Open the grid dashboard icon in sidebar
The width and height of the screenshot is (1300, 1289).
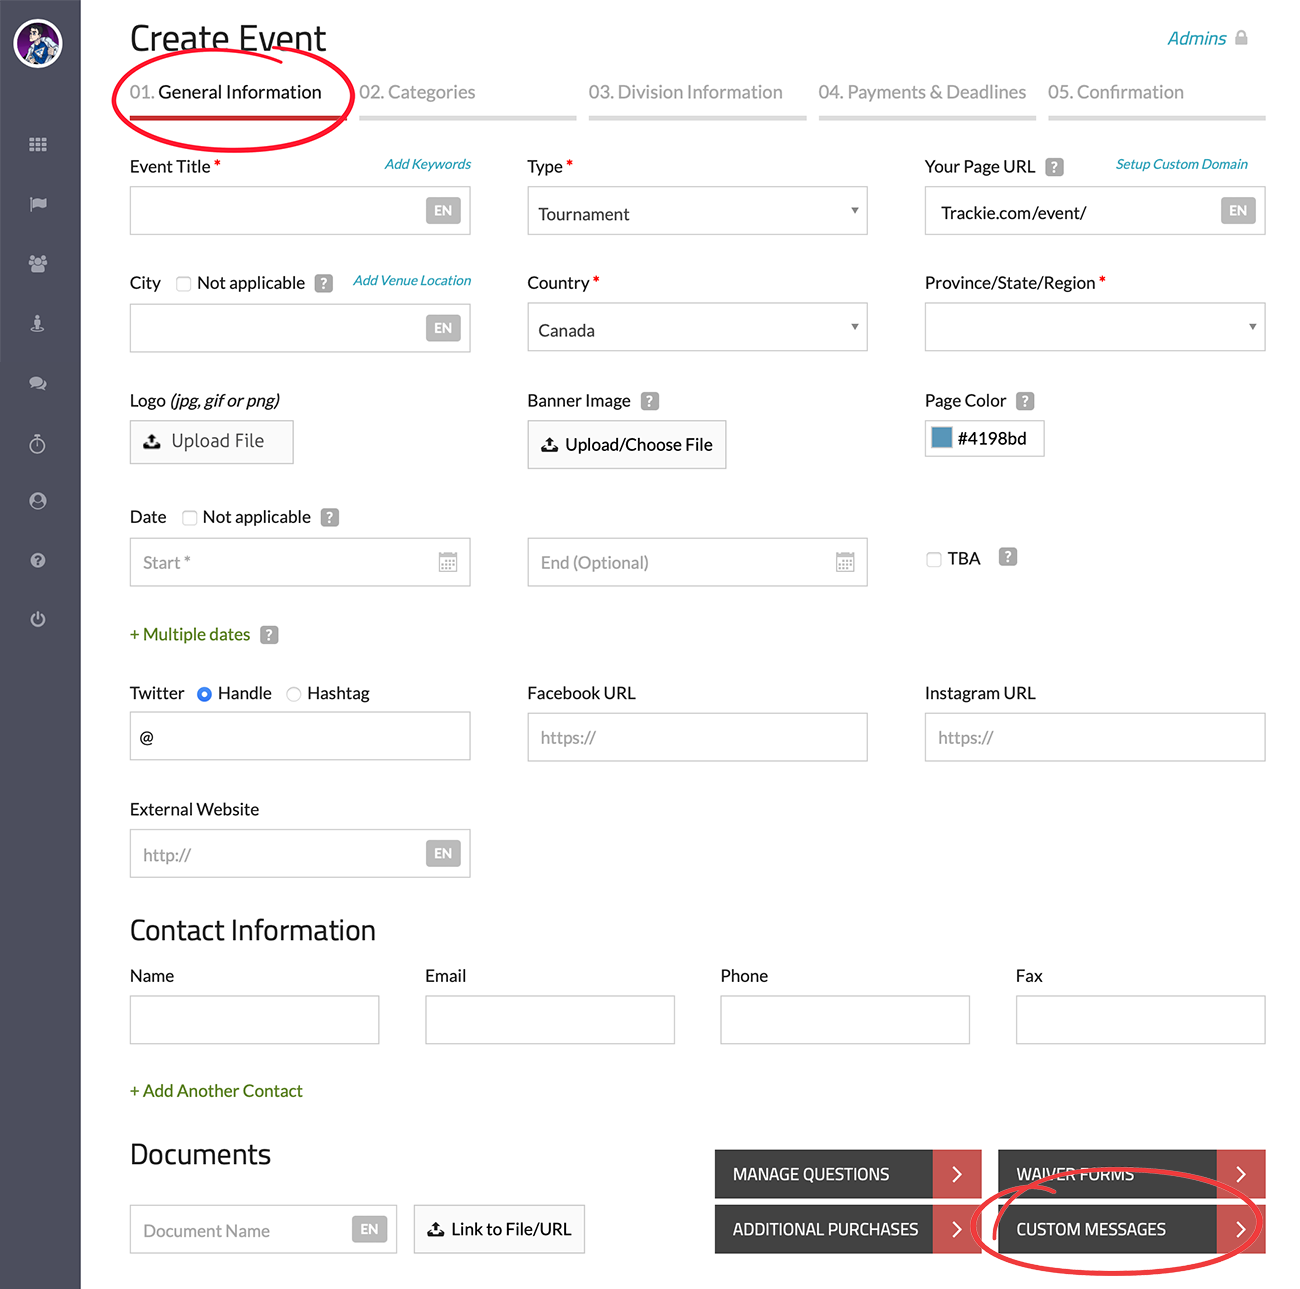point(38,145)
